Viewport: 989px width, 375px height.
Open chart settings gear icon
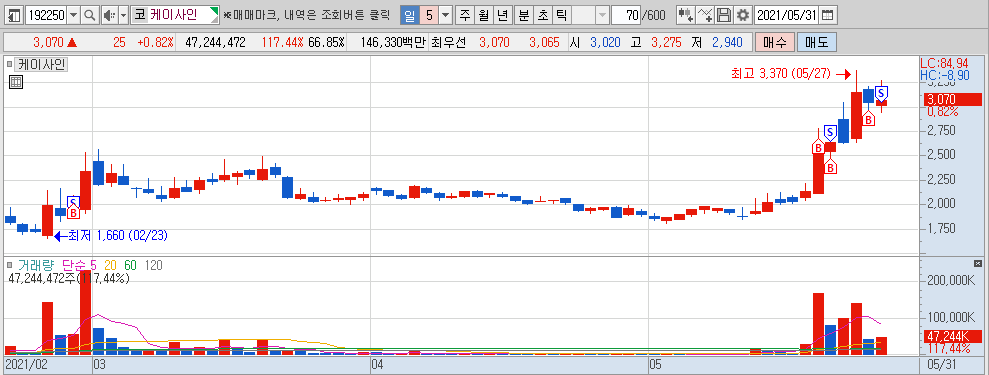pos(744,14)
